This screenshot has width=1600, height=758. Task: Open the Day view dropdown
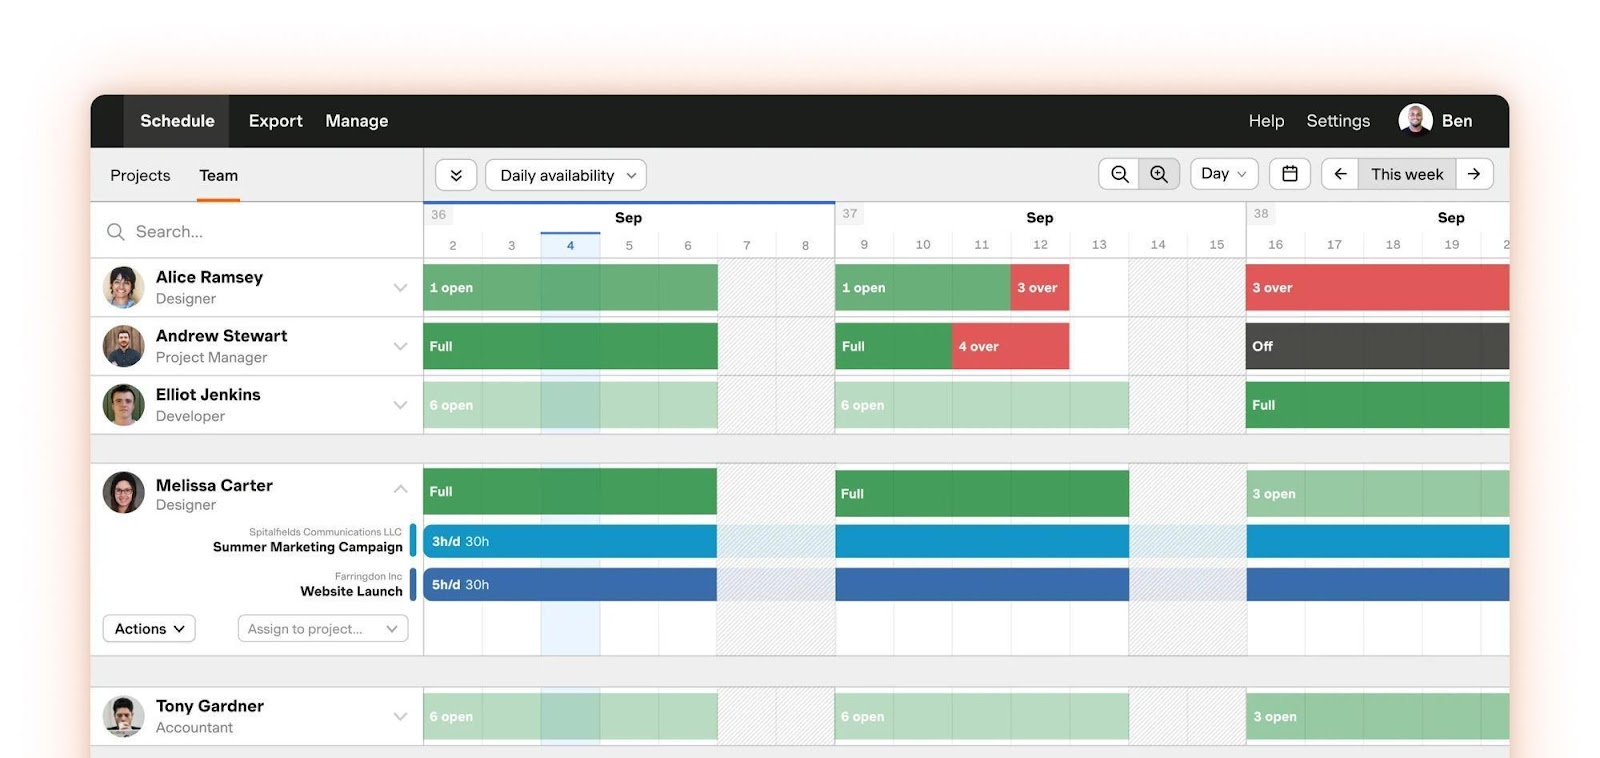(1224, 174)
